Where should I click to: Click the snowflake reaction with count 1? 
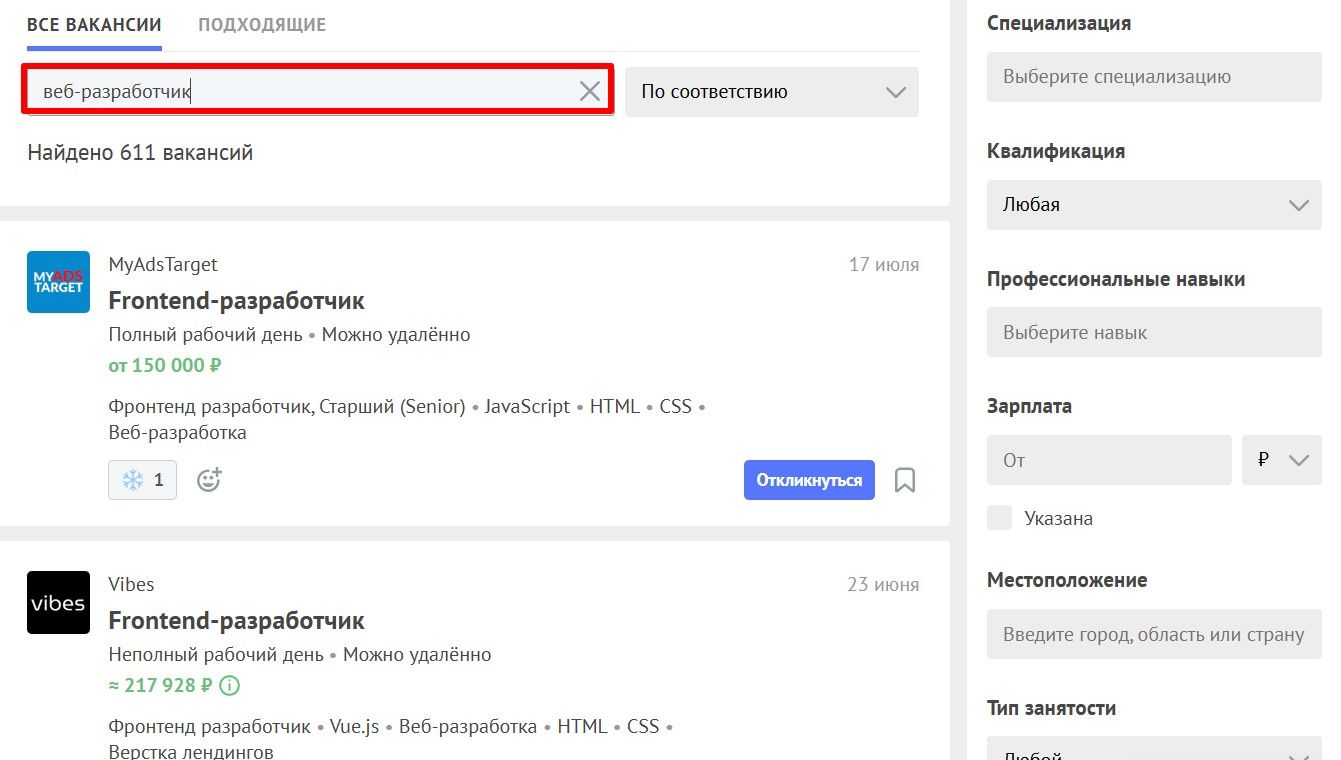pos(143,480)
